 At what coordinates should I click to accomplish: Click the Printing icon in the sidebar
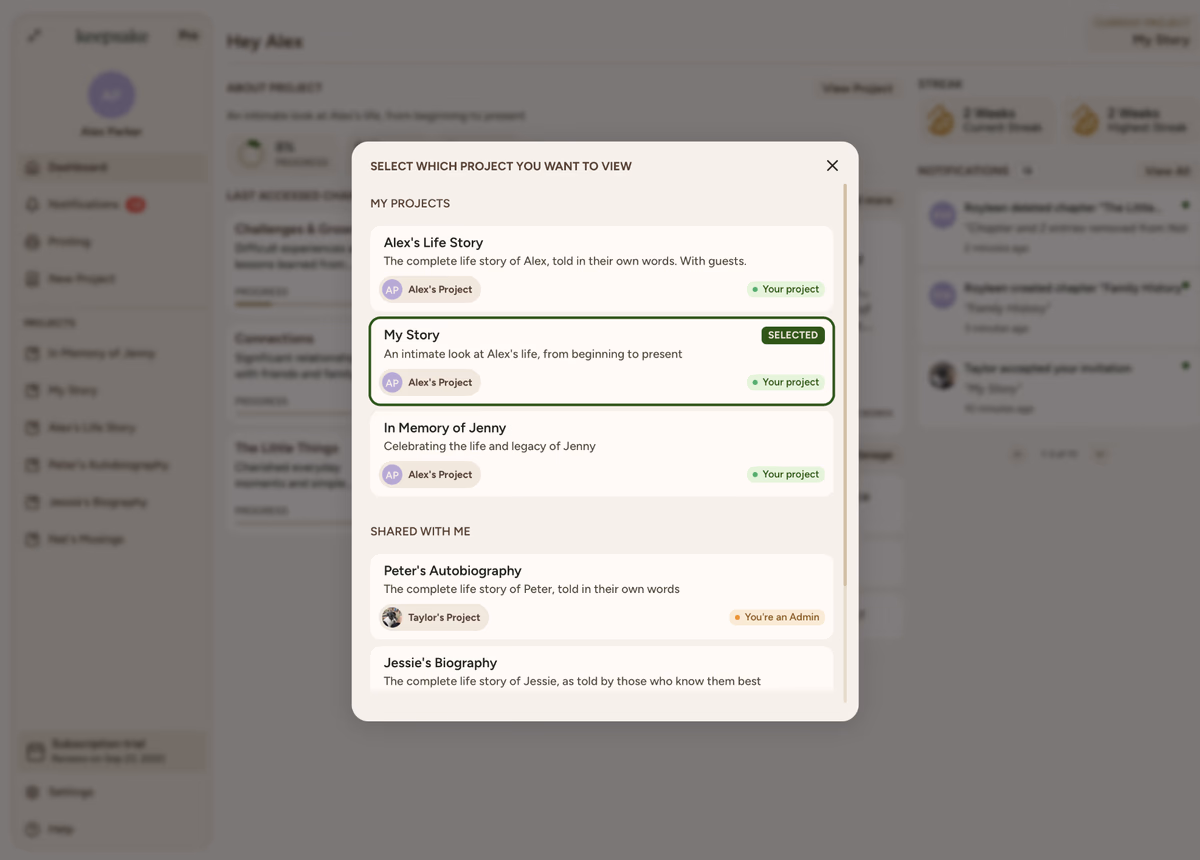click(33, 242)
